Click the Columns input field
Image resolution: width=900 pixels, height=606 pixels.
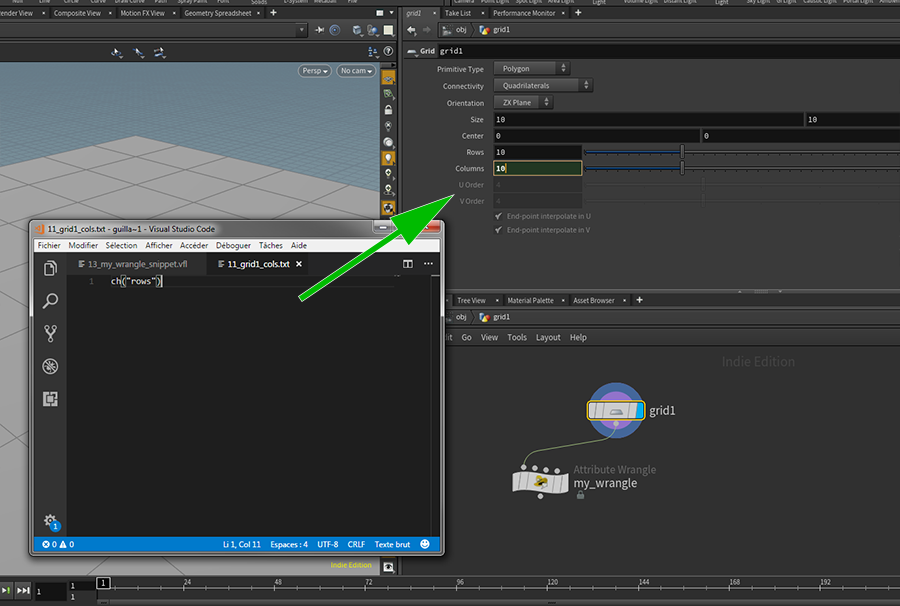[537, 169]
